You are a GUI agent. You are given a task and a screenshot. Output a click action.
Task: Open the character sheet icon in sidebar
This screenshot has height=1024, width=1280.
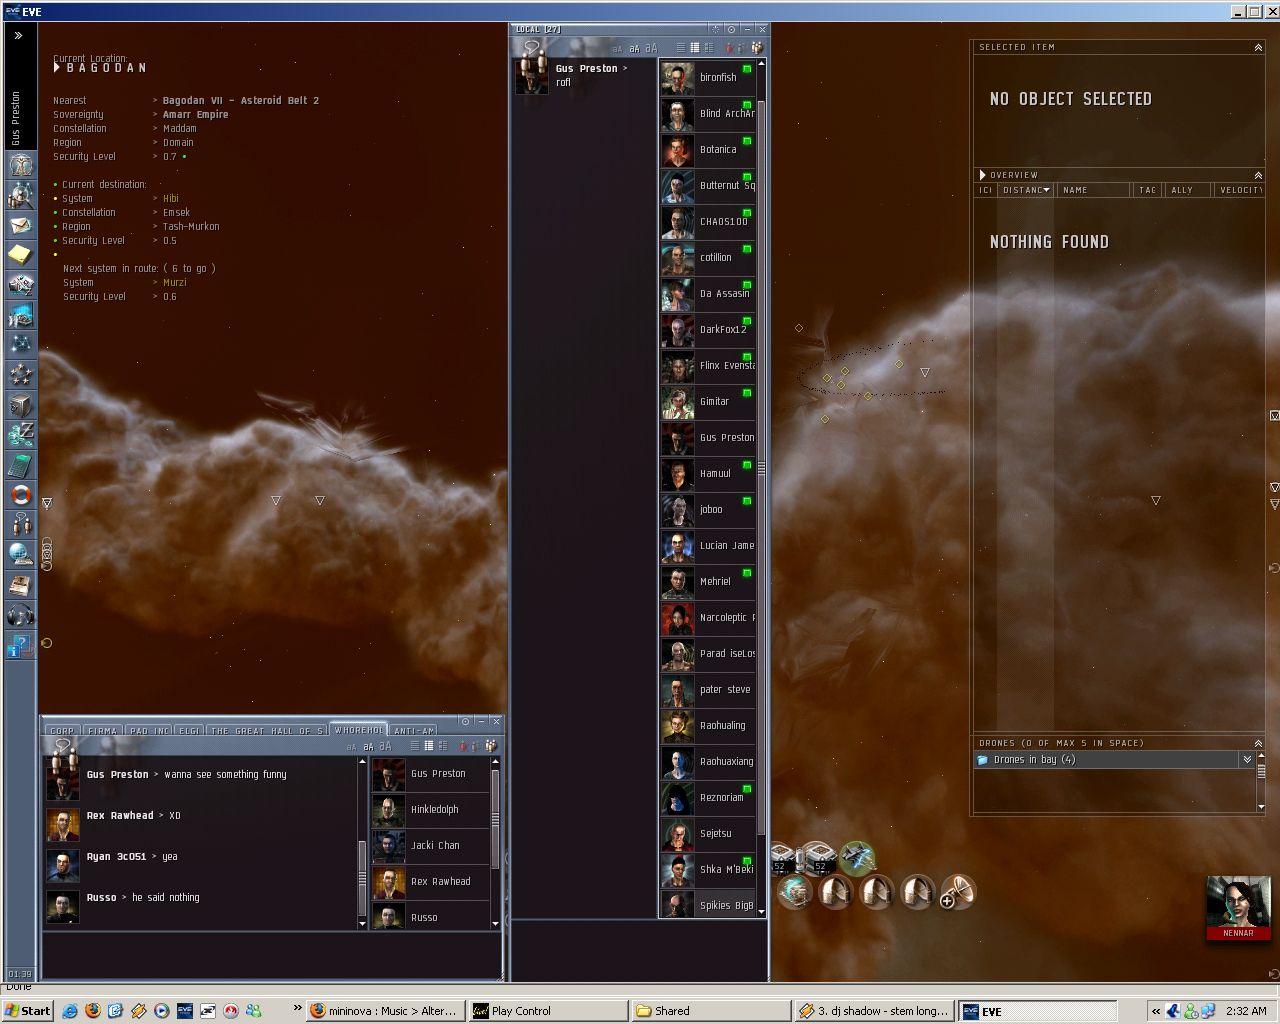point(21,164)
